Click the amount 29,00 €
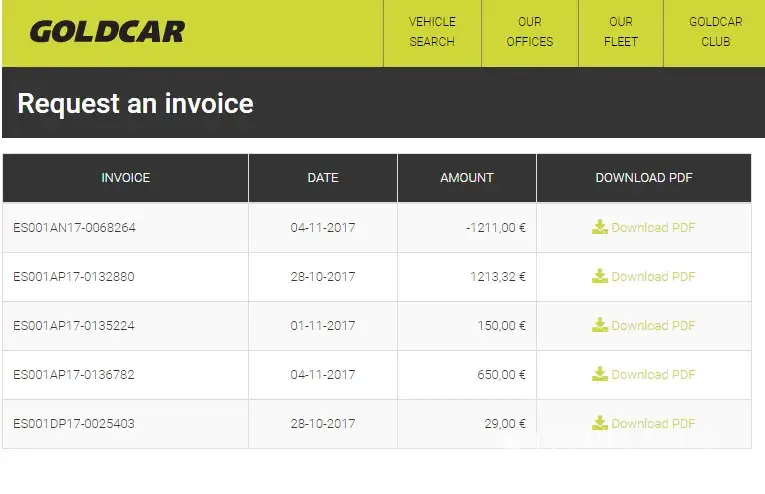The height and width of the screenshot is (494, 765). point(505,423)
